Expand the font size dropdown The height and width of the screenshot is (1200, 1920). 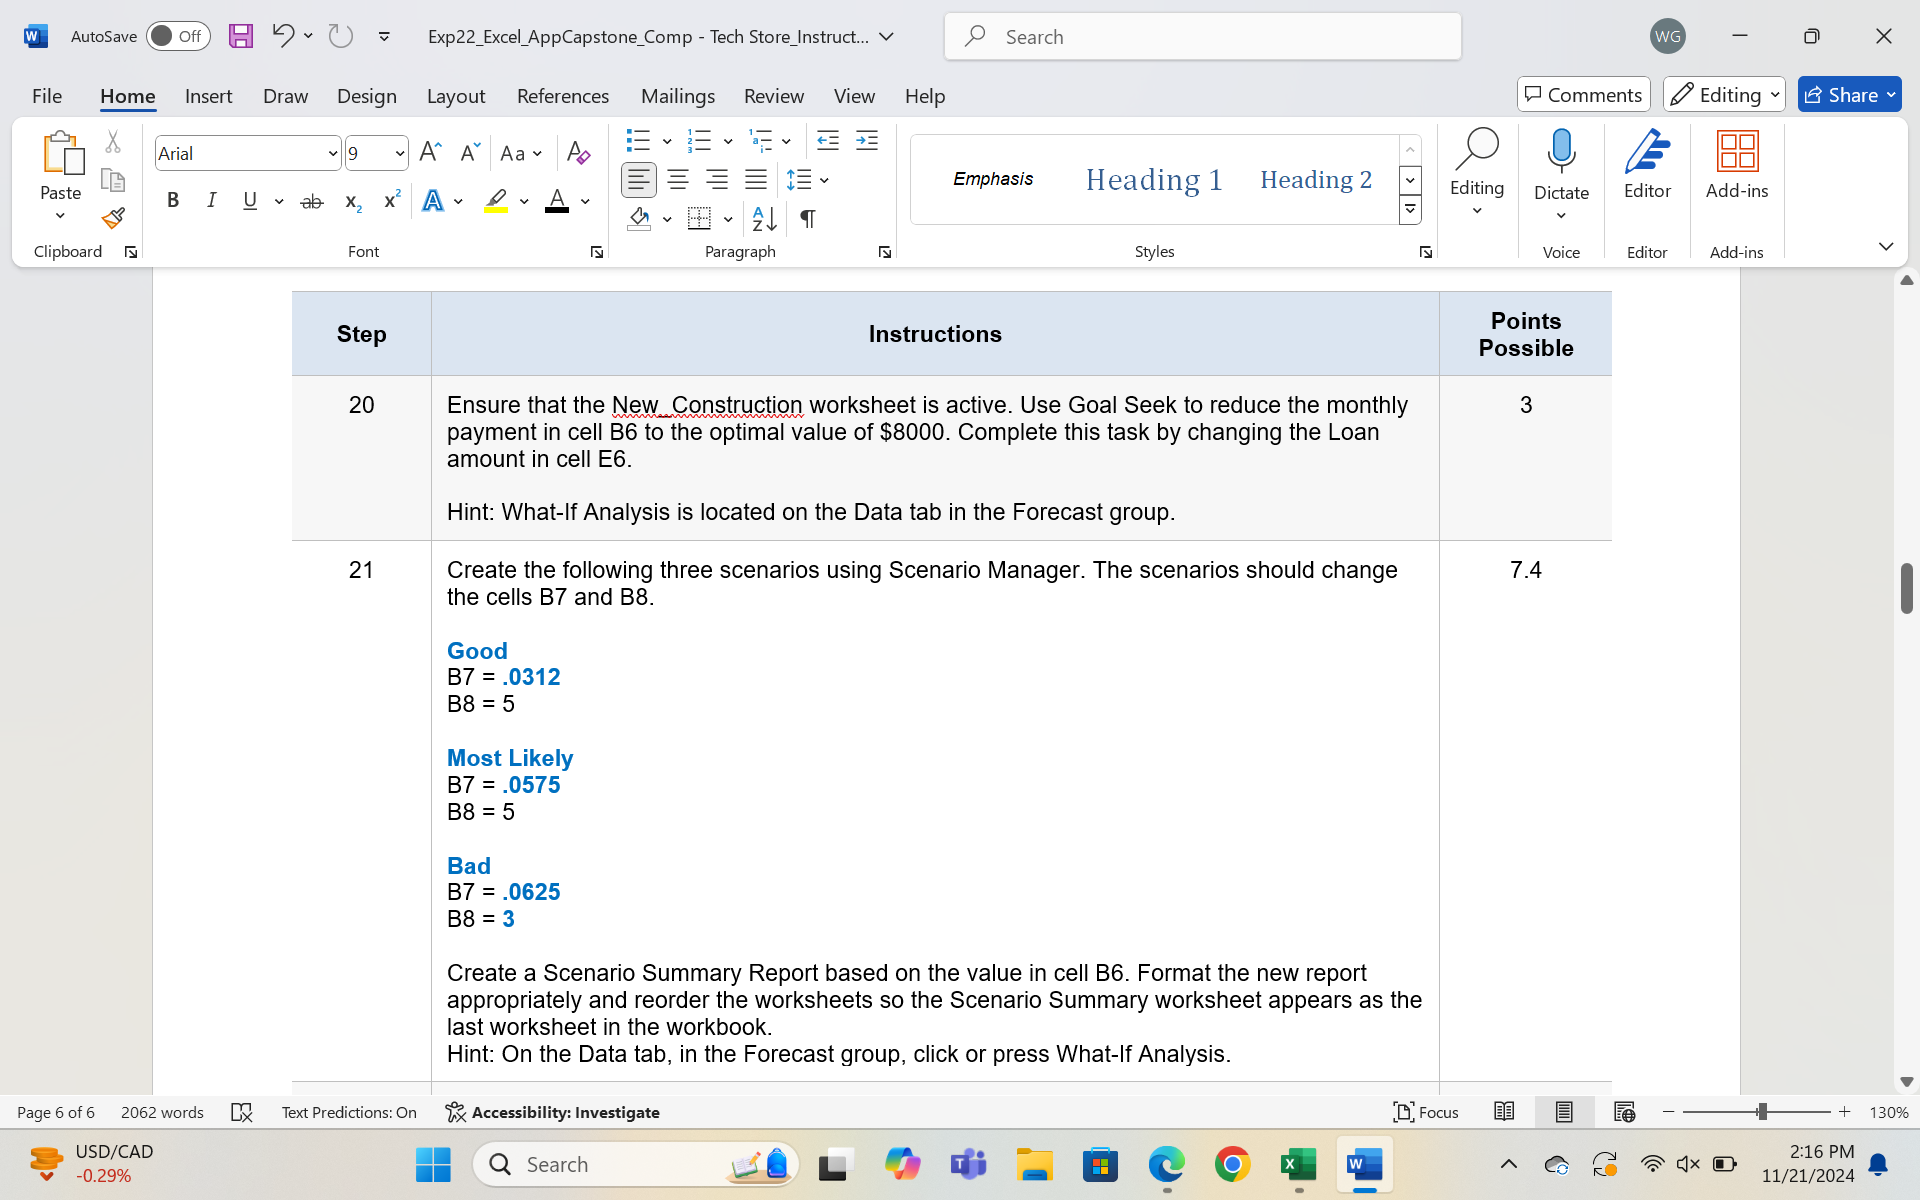400,154
